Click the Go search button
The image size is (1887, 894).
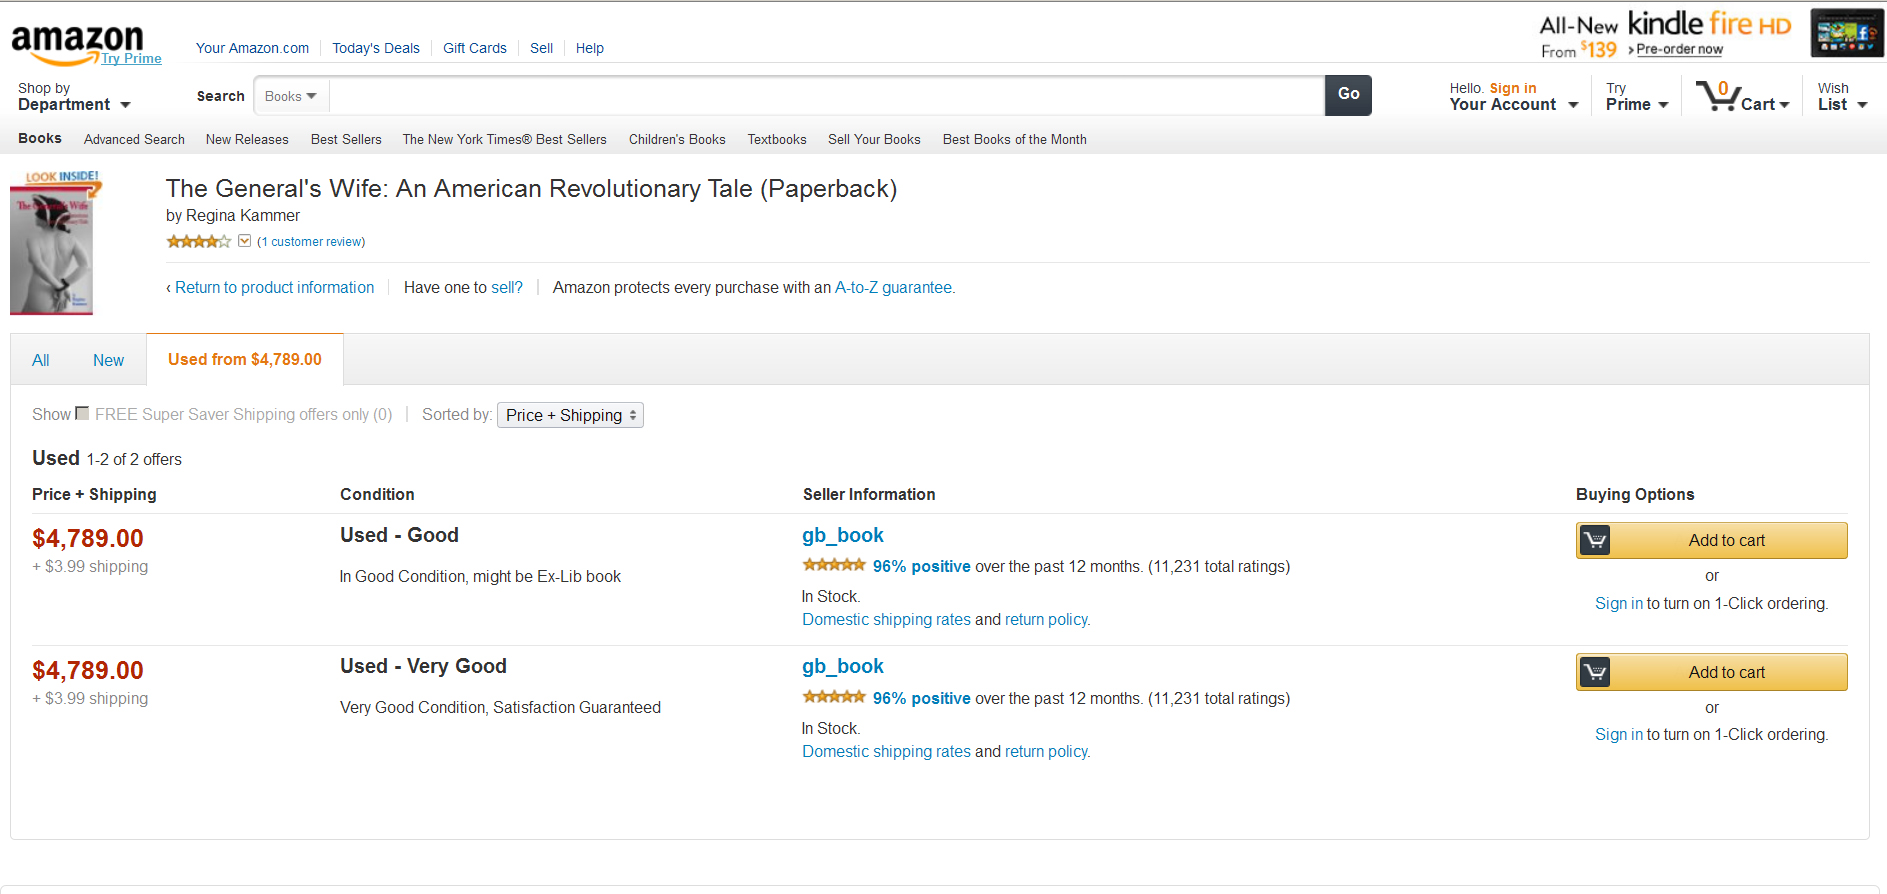tap(1348, 95)
